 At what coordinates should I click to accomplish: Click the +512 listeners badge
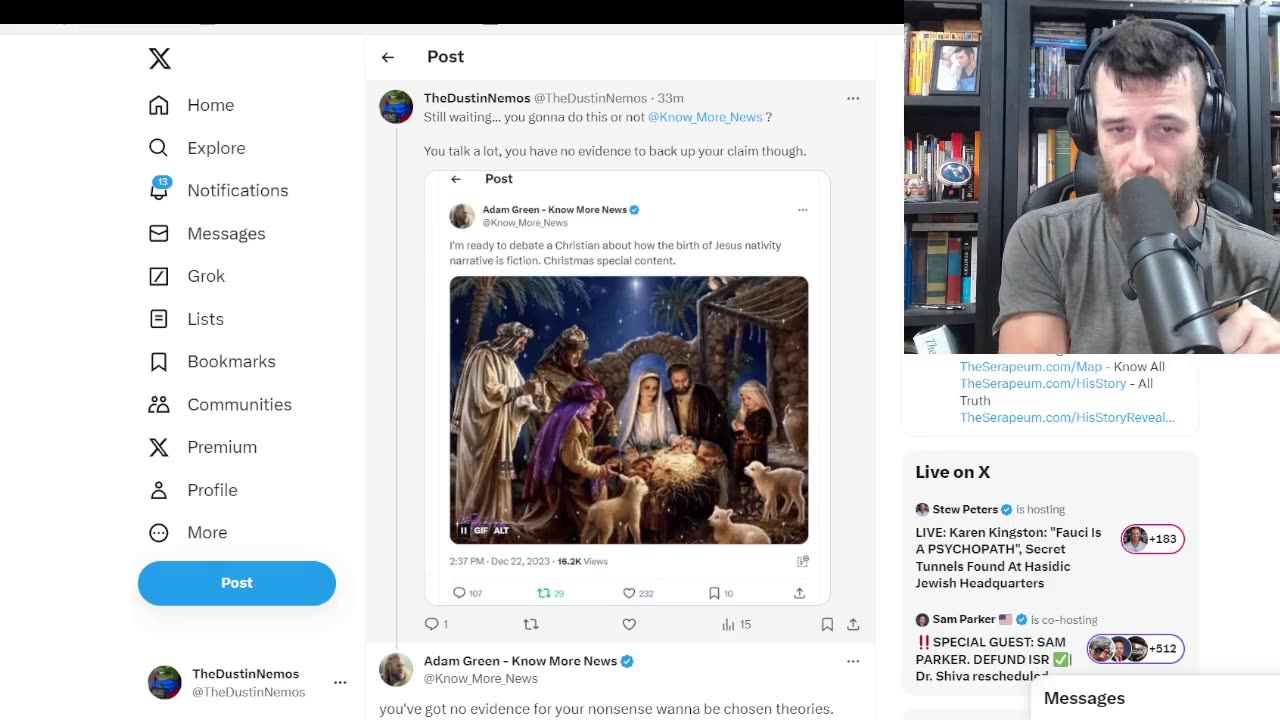[1135, 649]
